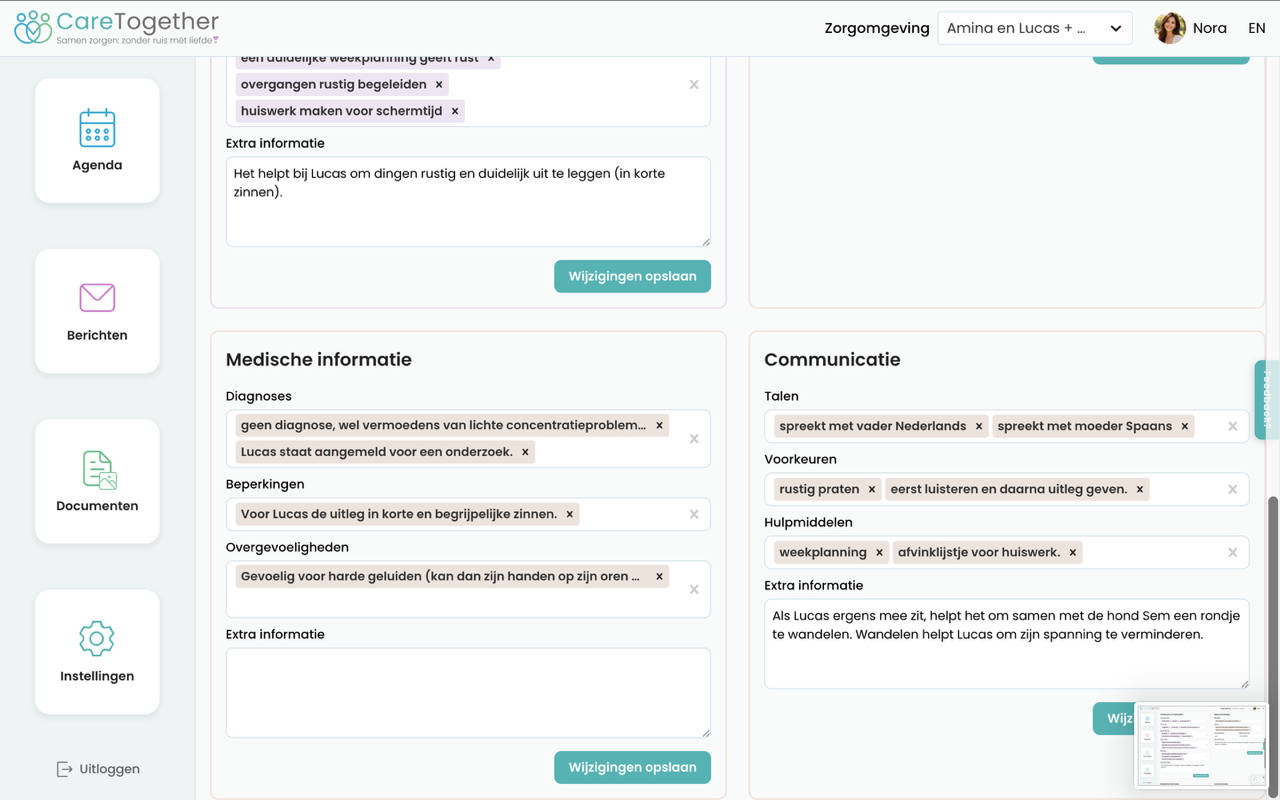Click the Uitloggen link text
The image size is (1280, 800).
(x=110, y=769)
